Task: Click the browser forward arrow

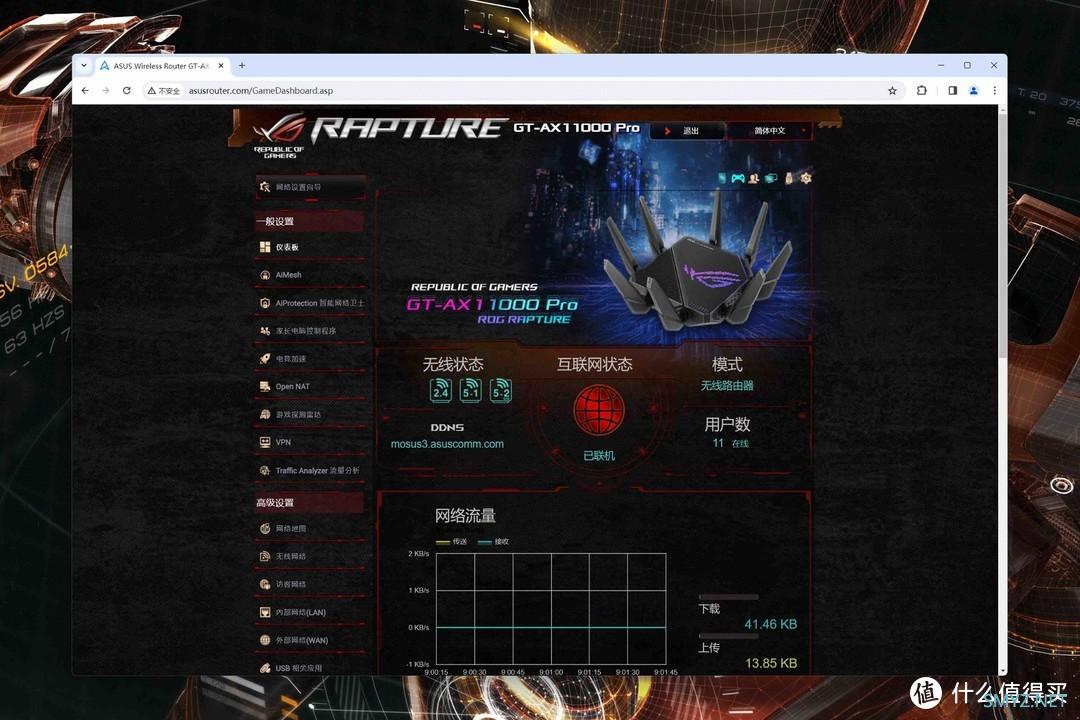Action: tap(105, 90)
